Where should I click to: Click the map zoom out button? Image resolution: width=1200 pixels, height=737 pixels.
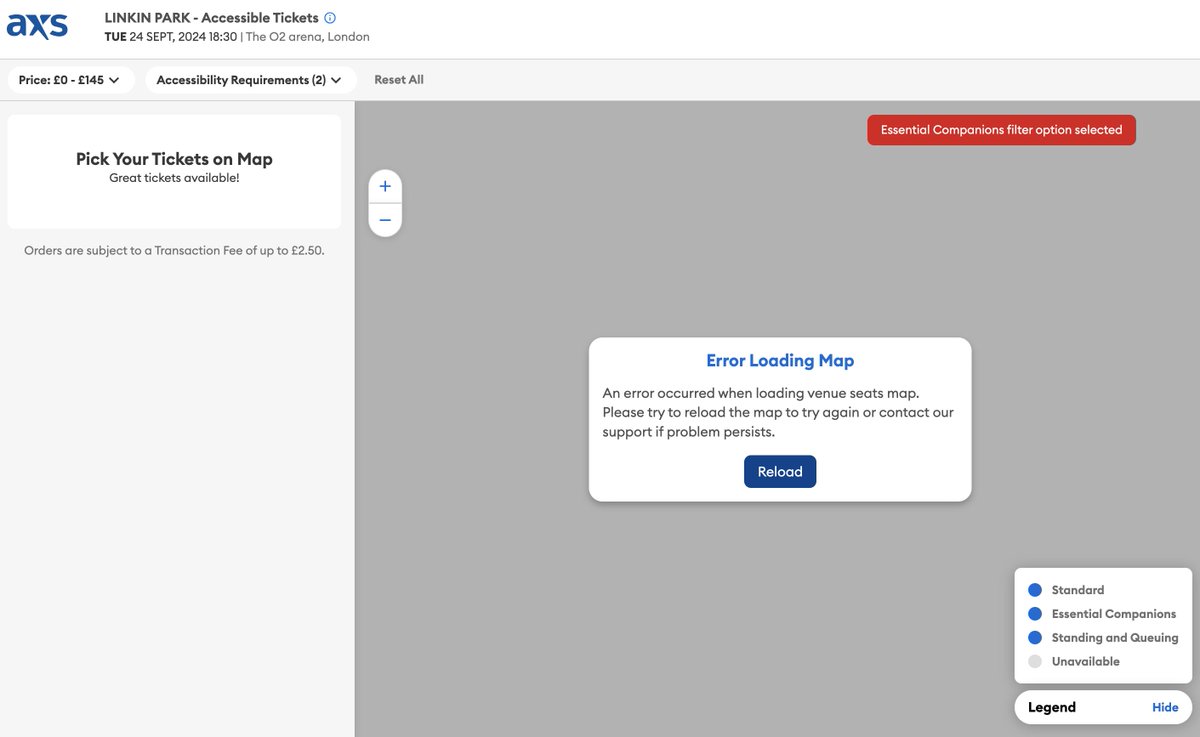click(385, 219)
